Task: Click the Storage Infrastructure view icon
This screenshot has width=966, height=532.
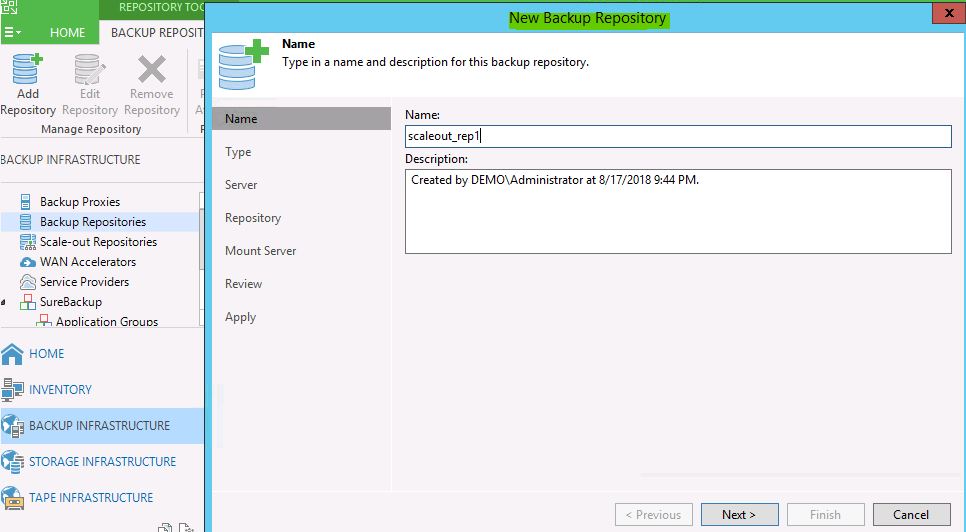Action: (x=12, y=462)
